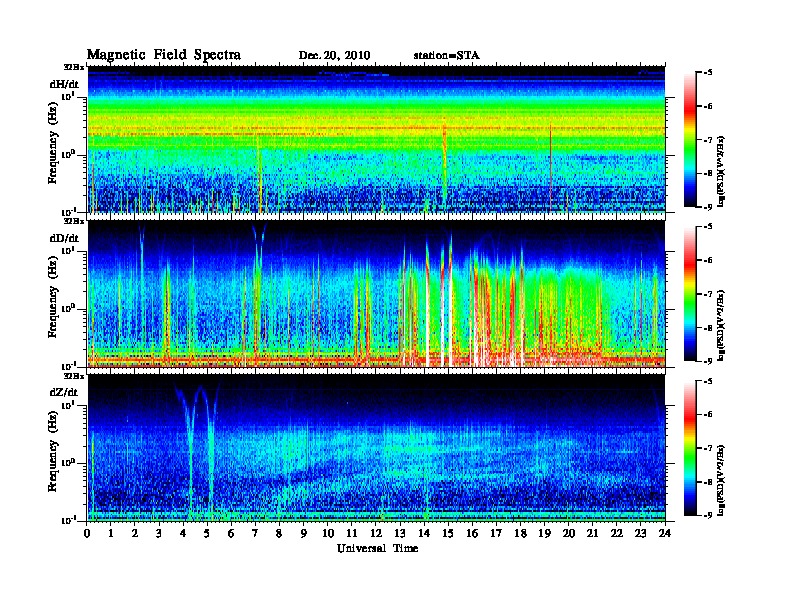Click hour tick '24' on the time axis
Screen dimensions: 792x612
(665, 533)
